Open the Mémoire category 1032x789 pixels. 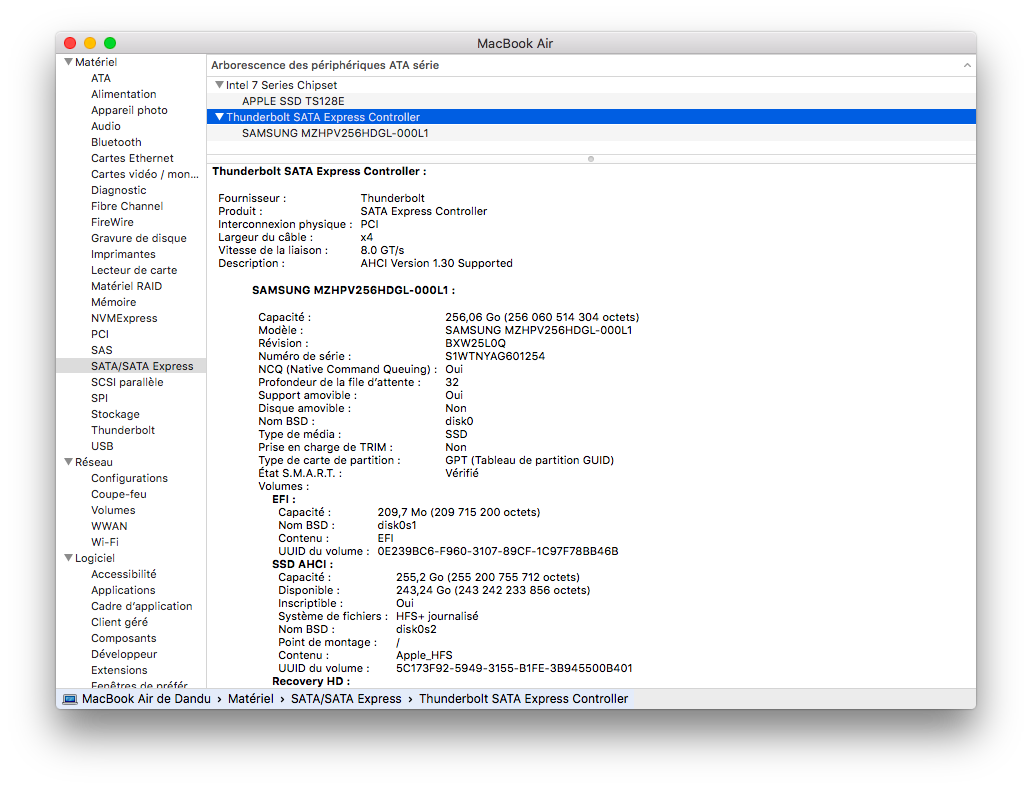coord(113,302)
